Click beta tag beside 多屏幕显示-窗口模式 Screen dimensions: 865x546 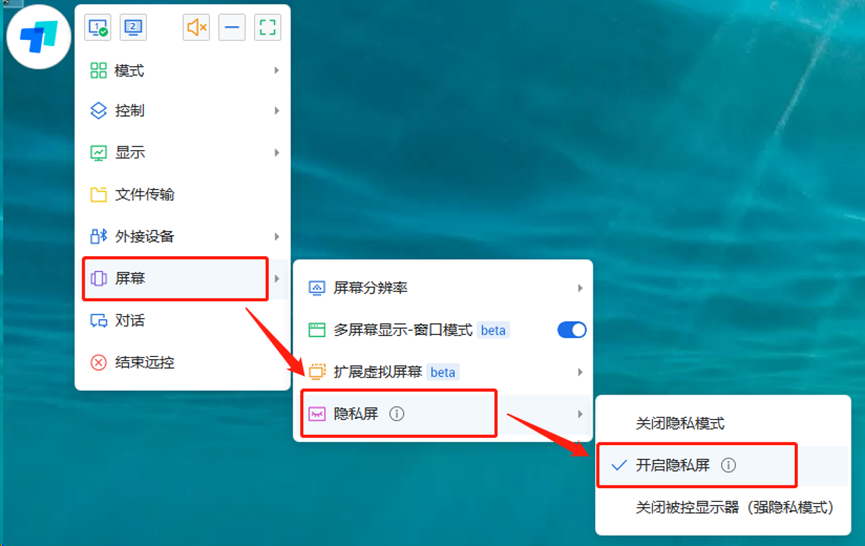pyautogui.click(x=493, y=330)
